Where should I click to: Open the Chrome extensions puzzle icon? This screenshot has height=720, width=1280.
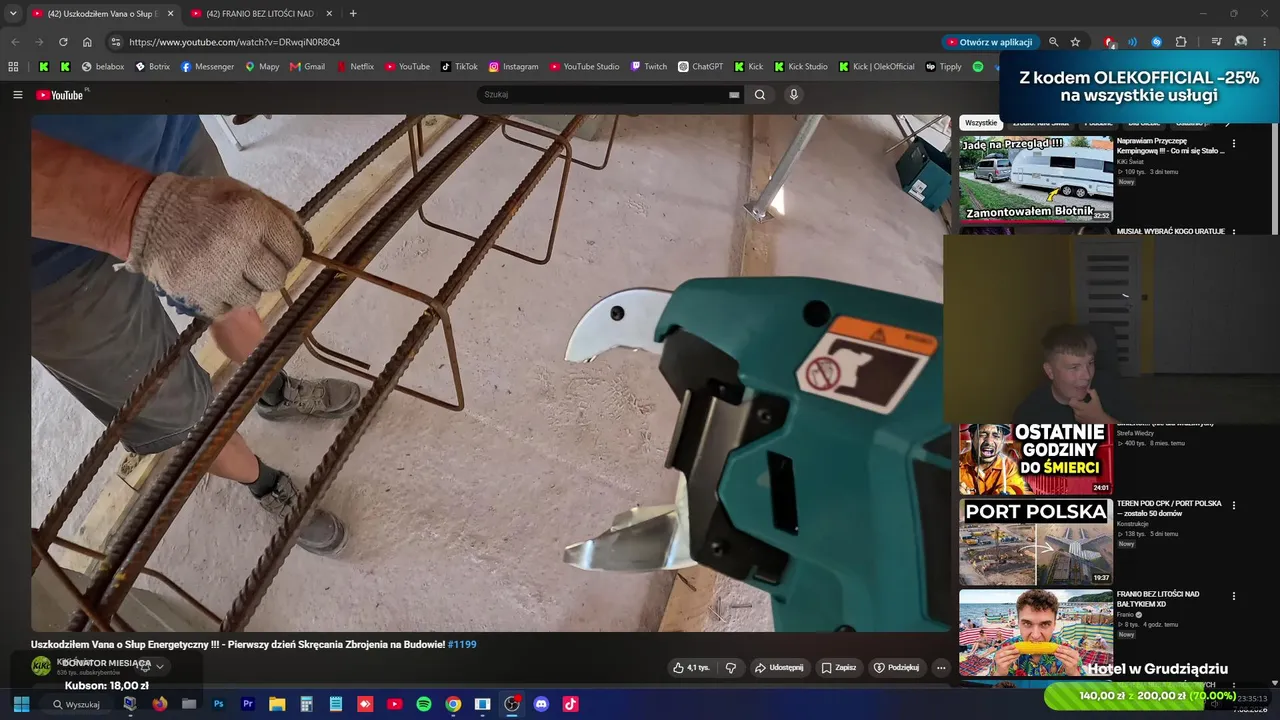[1181, 42]
